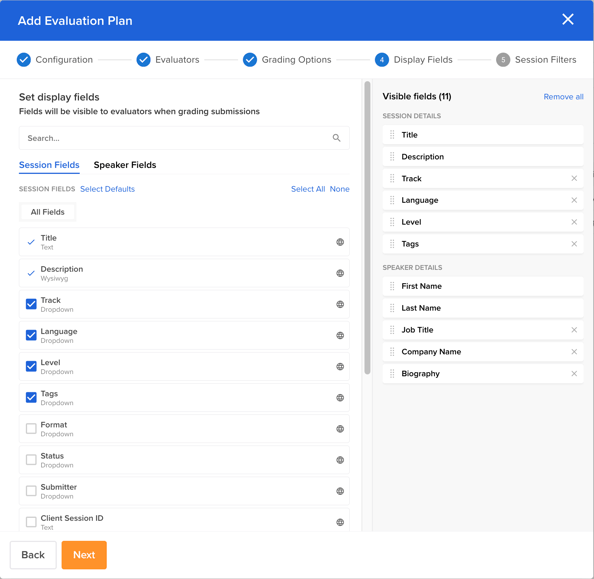Viewport: 594px width, 579px height.
Task: Enable the Format checkbox
Action: 31,429
